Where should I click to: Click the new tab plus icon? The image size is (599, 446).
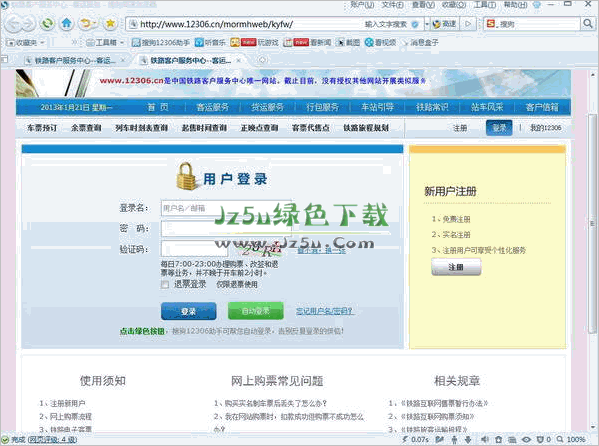[x=262, y=60]
